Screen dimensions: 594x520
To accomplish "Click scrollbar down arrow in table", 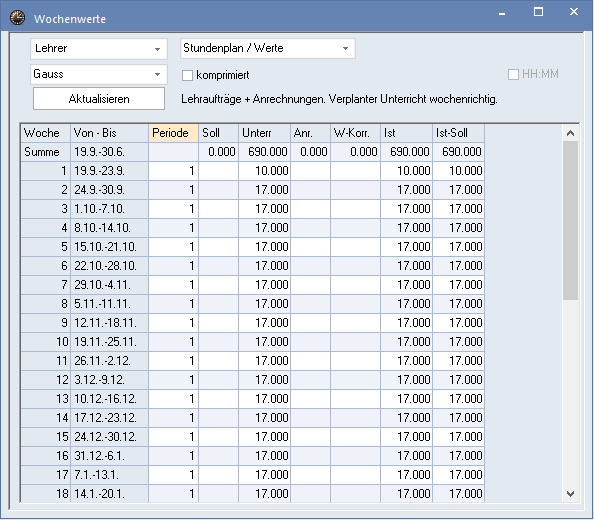I will [x=571, y=494].
